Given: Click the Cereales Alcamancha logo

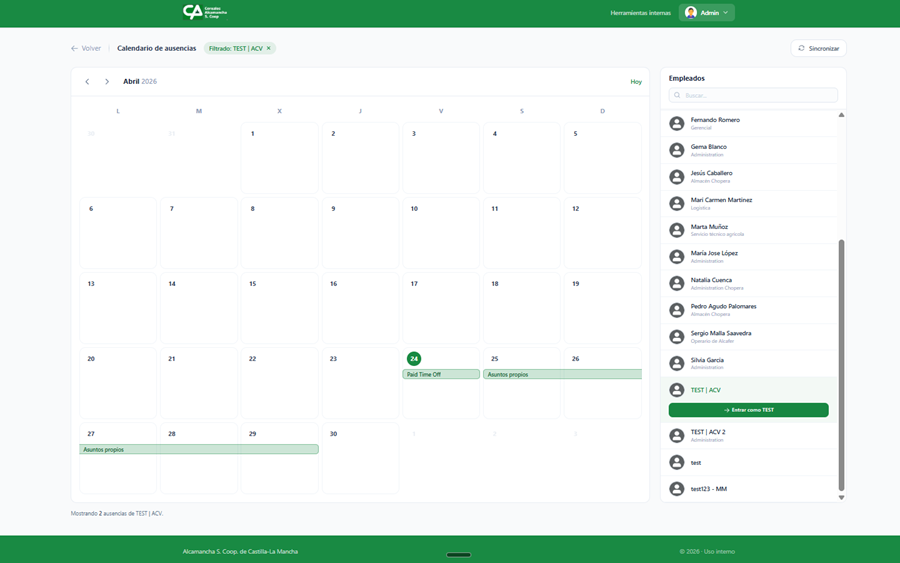Looking at the screenshot, I should pos(205,12).
